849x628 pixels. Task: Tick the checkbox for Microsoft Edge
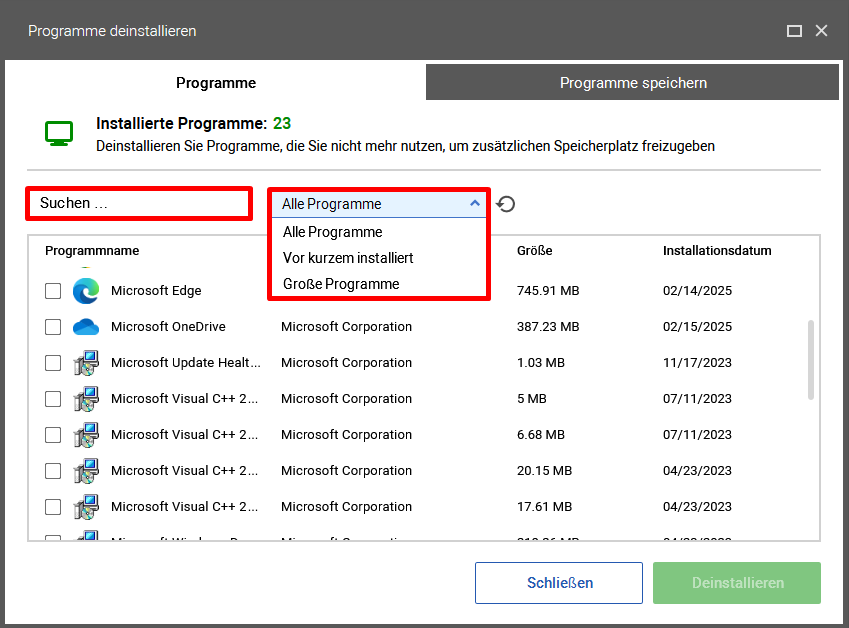(53, 291)
